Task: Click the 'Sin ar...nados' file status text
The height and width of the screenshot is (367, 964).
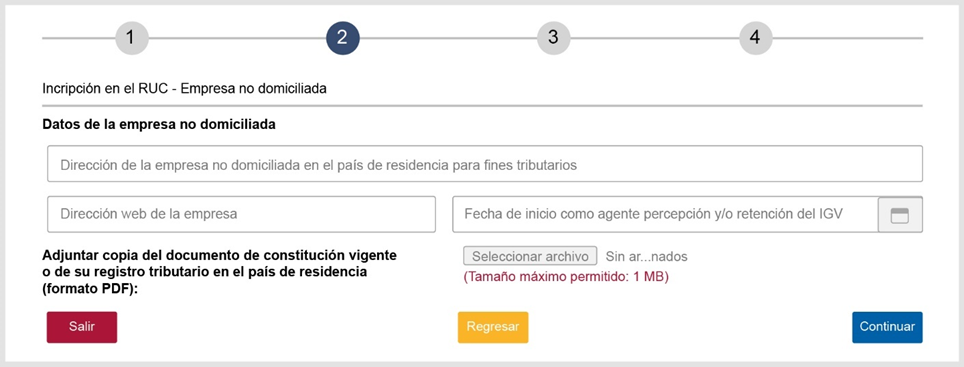Action: tap(647, 256)
